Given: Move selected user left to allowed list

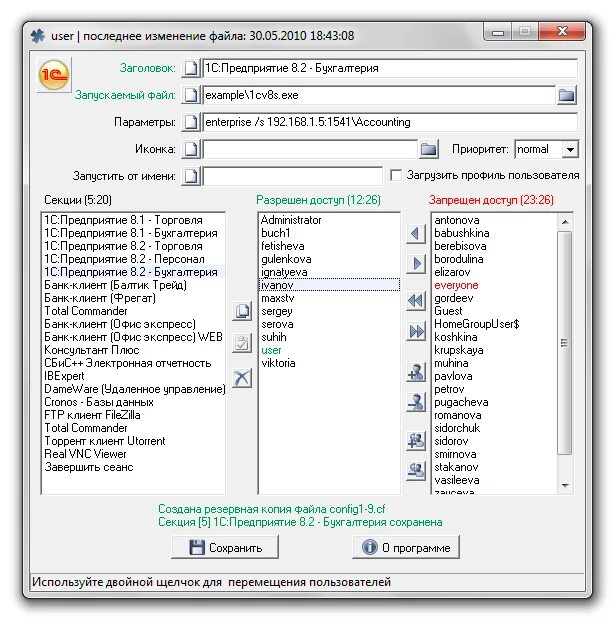Looking at the screenshot, I should tap(416, 233).
